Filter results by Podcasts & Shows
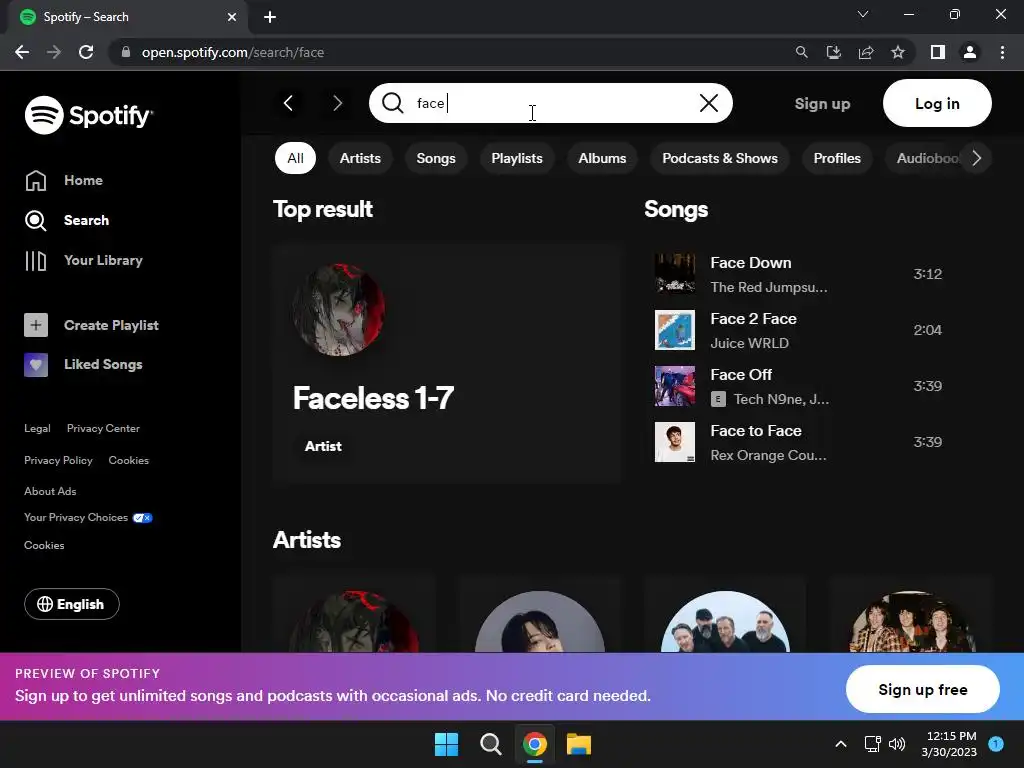The height and width of the screenshot is (768, 1024). click(x=720, y=158)
